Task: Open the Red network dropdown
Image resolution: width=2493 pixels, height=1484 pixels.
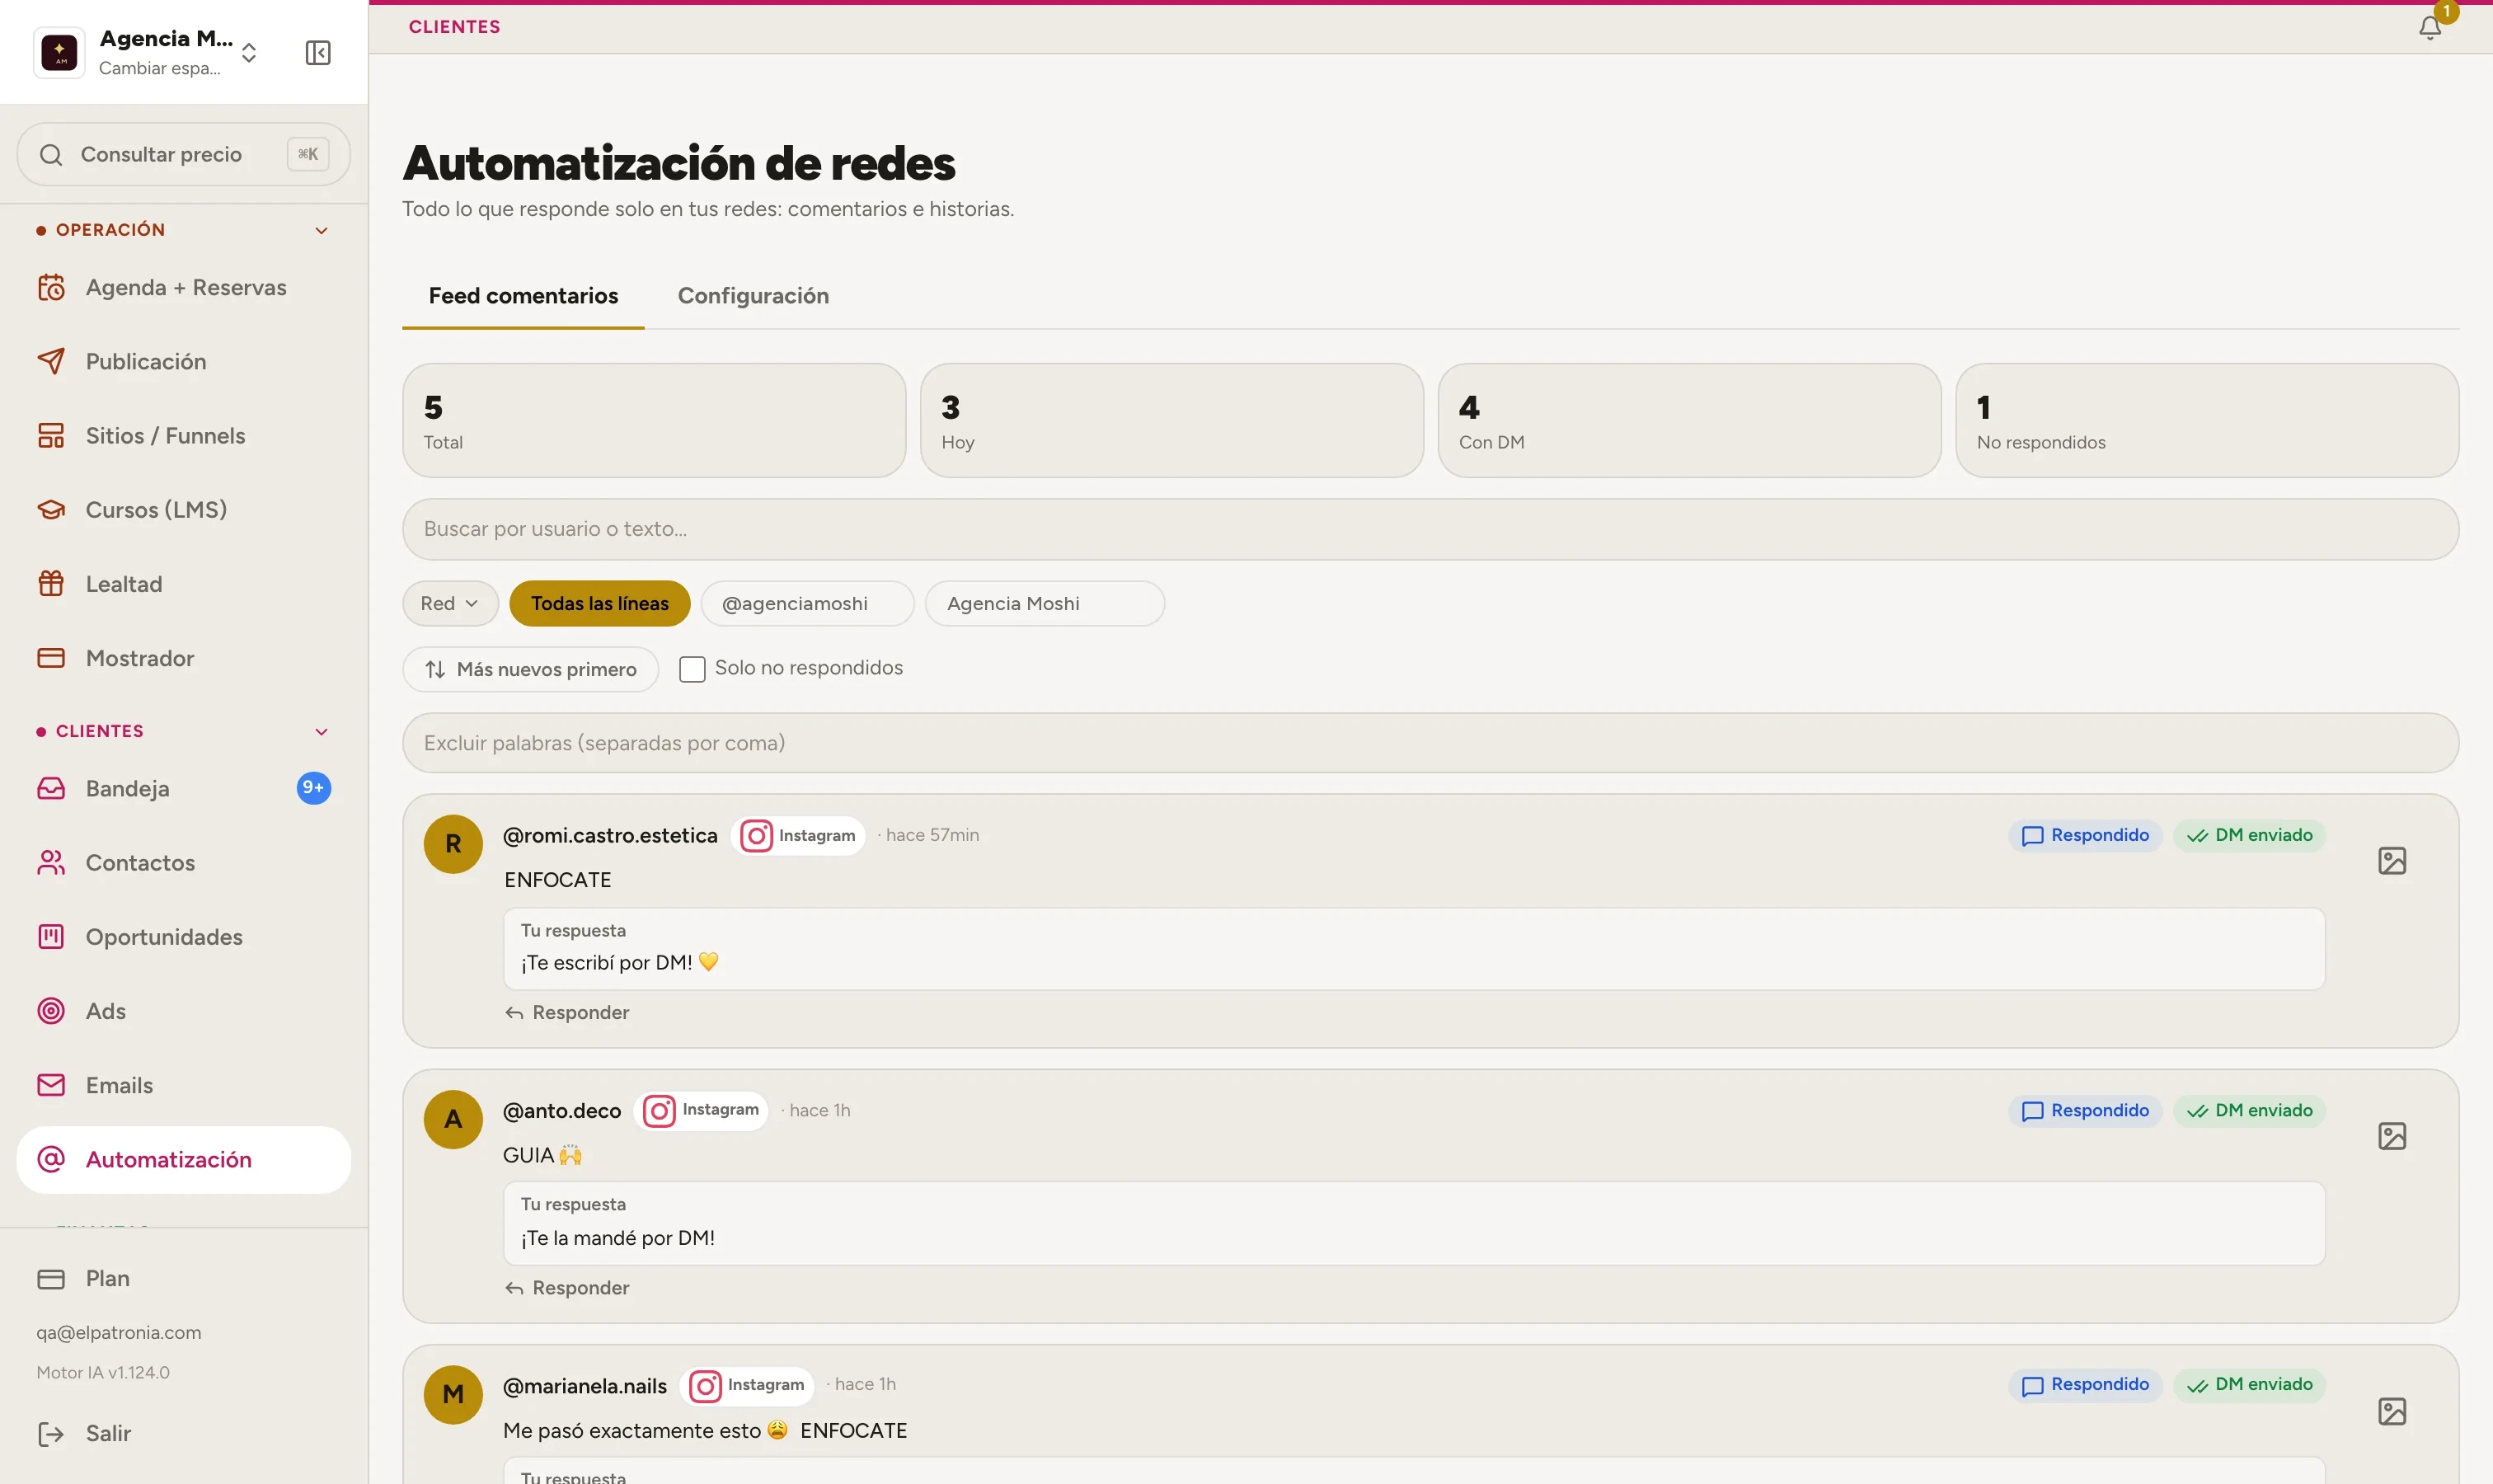Action: [x=450, y=604]
